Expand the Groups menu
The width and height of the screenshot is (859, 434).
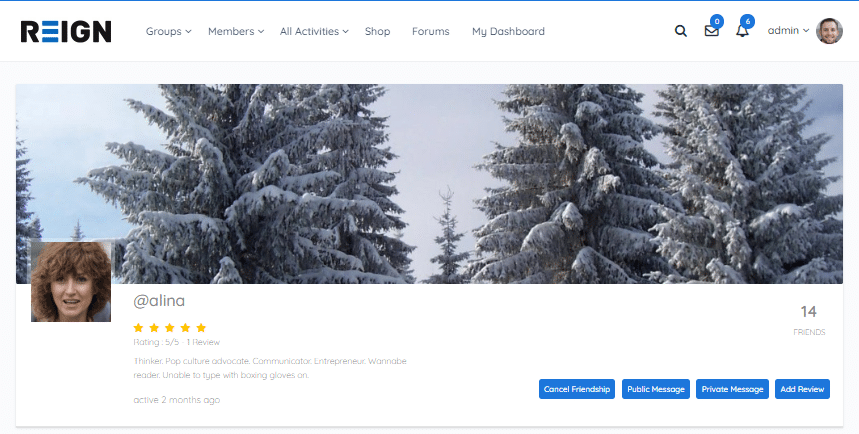tap(168, 31)
